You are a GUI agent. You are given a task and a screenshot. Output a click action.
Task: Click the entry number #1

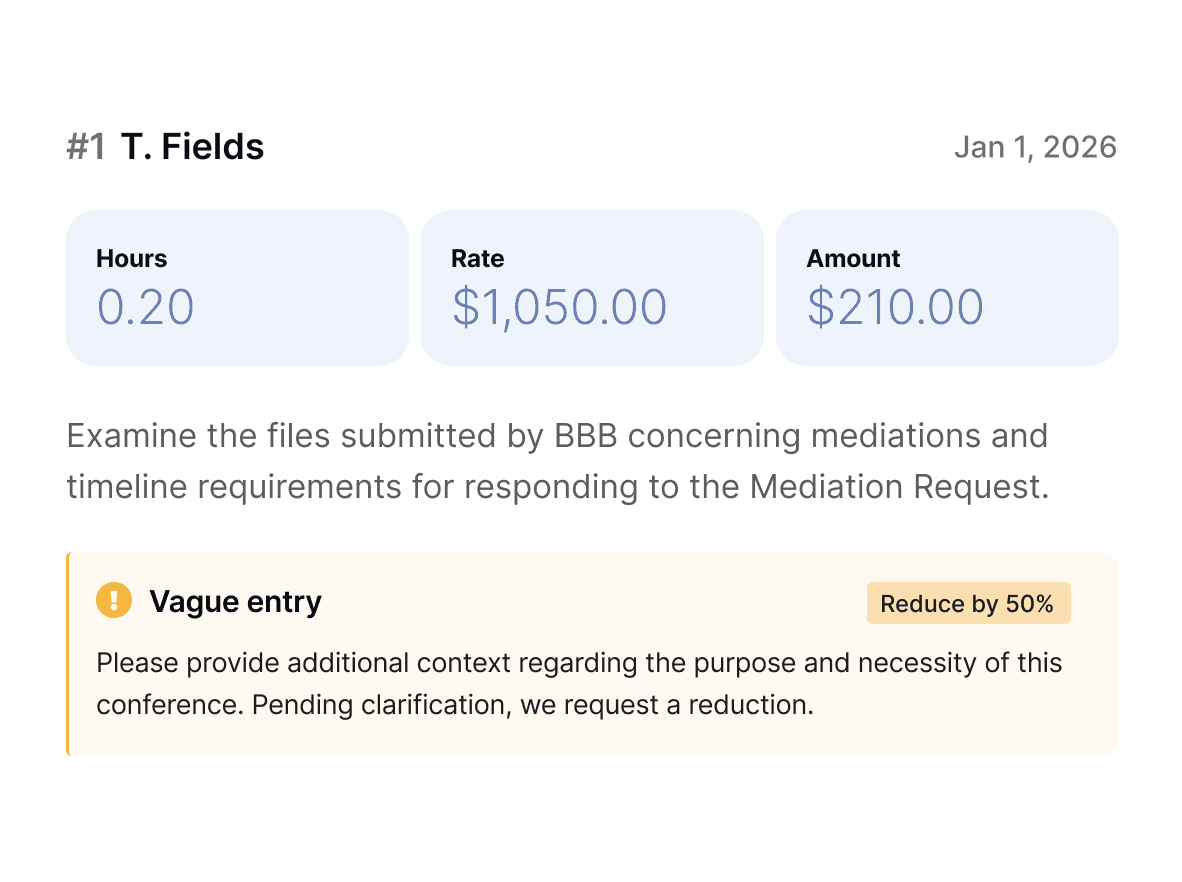[x=85, y=147]
